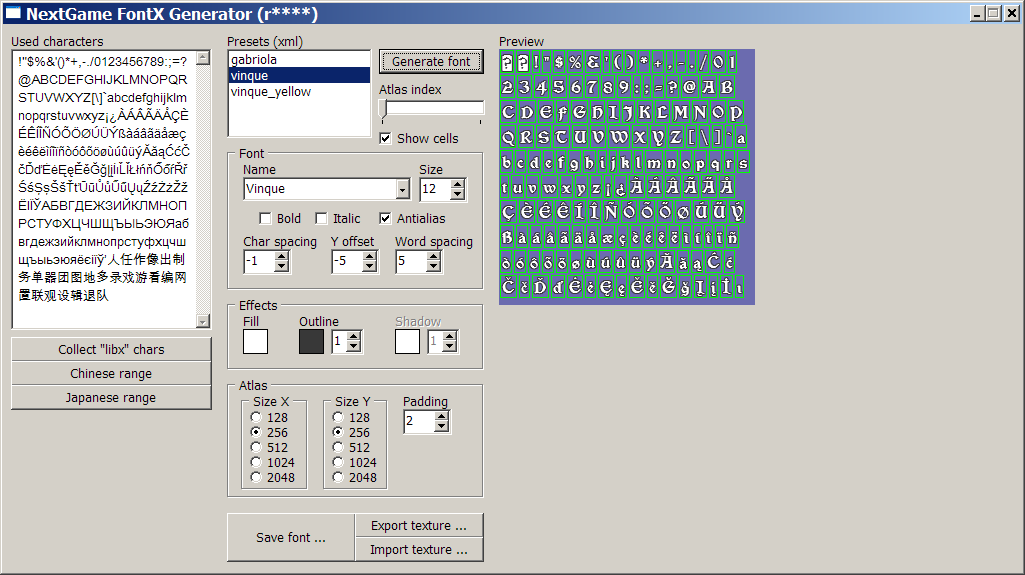Click the Export texture button
Screen dimensions: 1025x575
click(x=419, y=525)
